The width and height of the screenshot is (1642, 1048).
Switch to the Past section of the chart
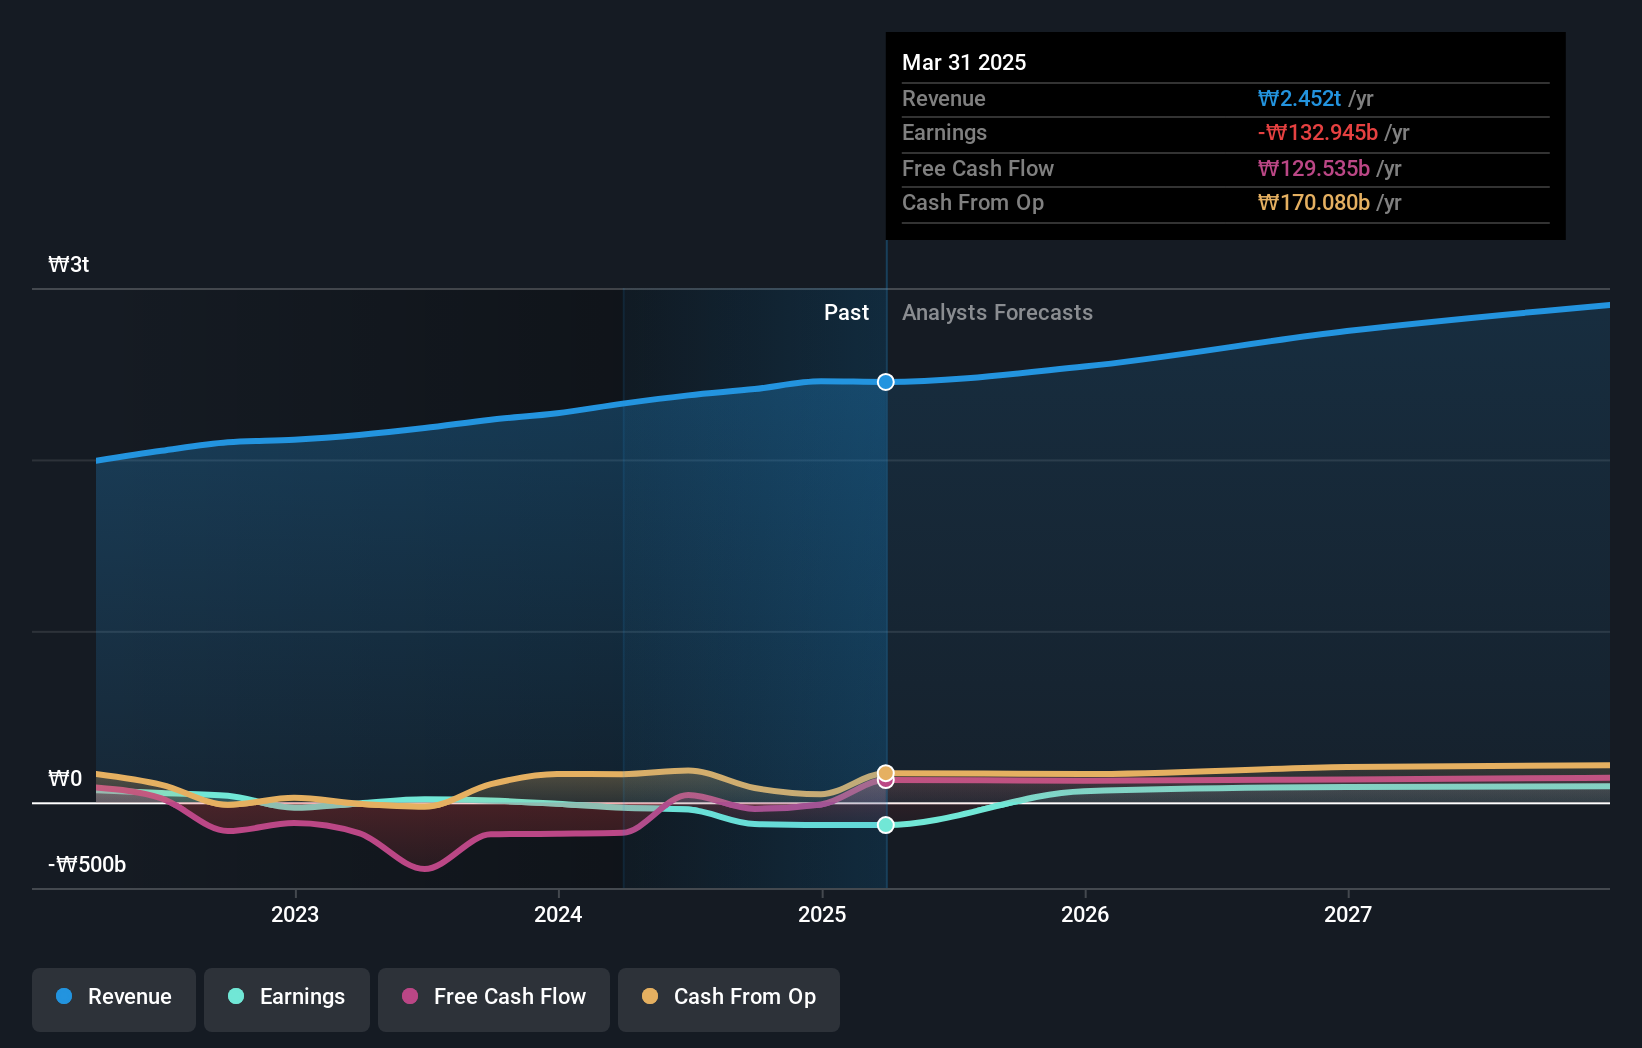click(x=846, y=312)
